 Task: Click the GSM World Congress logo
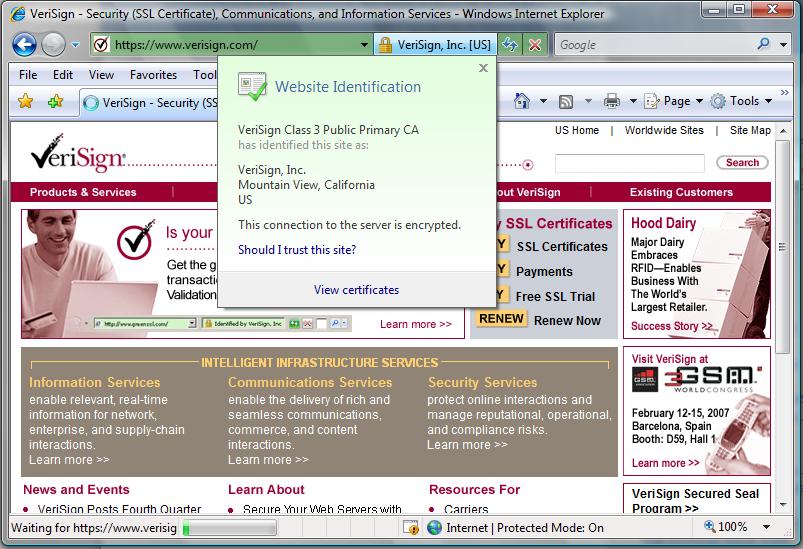point(697,379)
